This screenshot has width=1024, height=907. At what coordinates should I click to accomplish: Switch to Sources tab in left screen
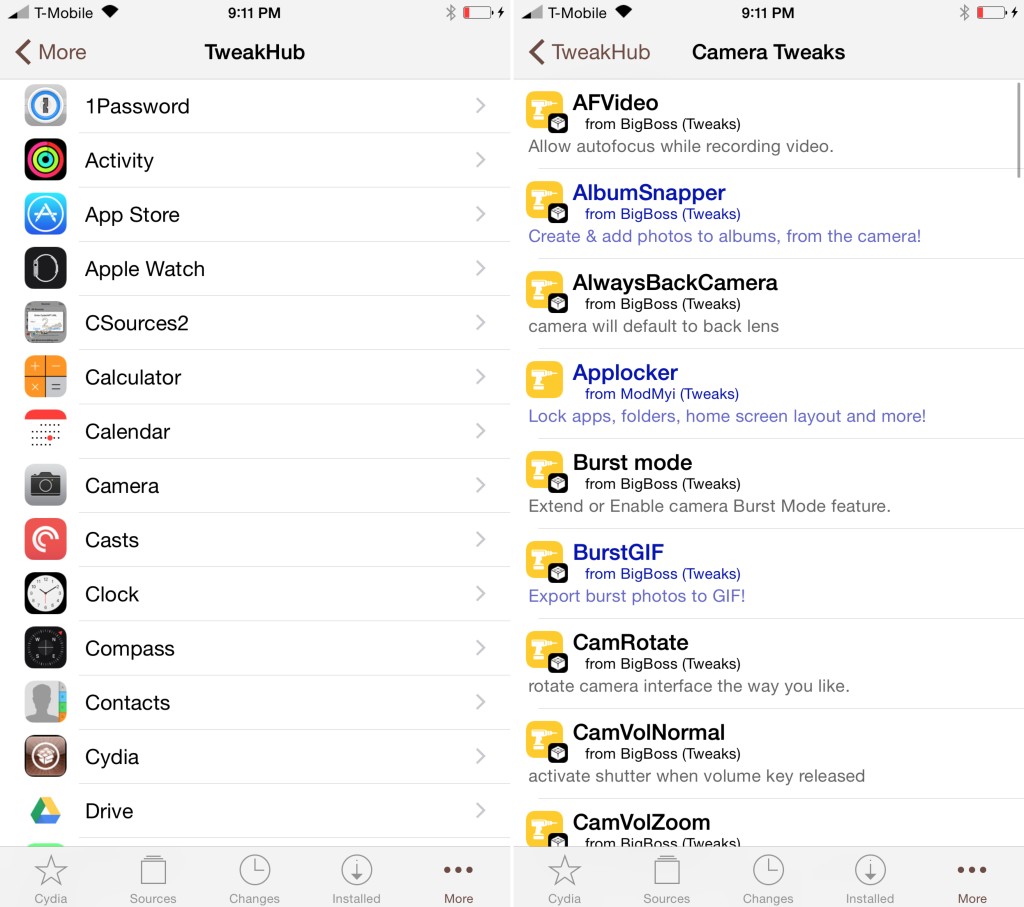(153, 879)
